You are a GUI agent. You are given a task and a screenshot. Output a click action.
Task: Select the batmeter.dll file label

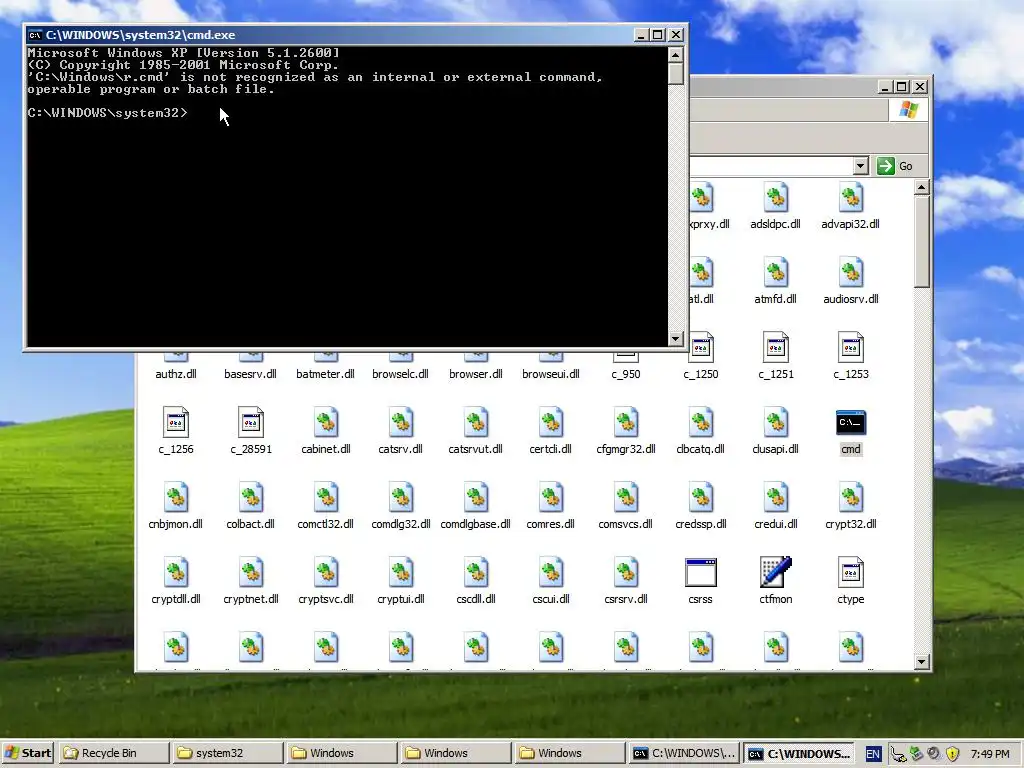[x=326, y=374]
